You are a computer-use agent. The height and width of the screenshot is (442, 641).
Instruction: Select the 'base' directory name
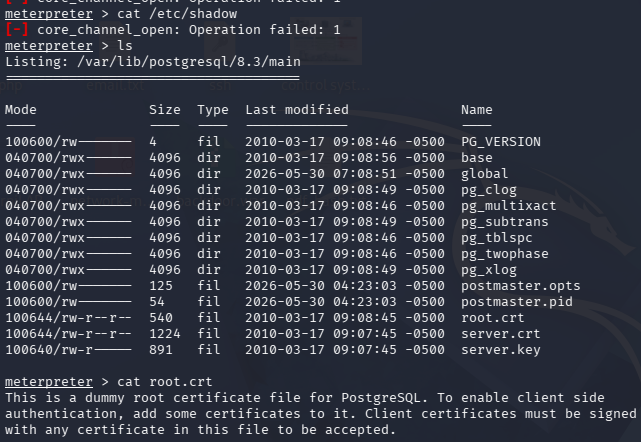[x=477, y=158]
